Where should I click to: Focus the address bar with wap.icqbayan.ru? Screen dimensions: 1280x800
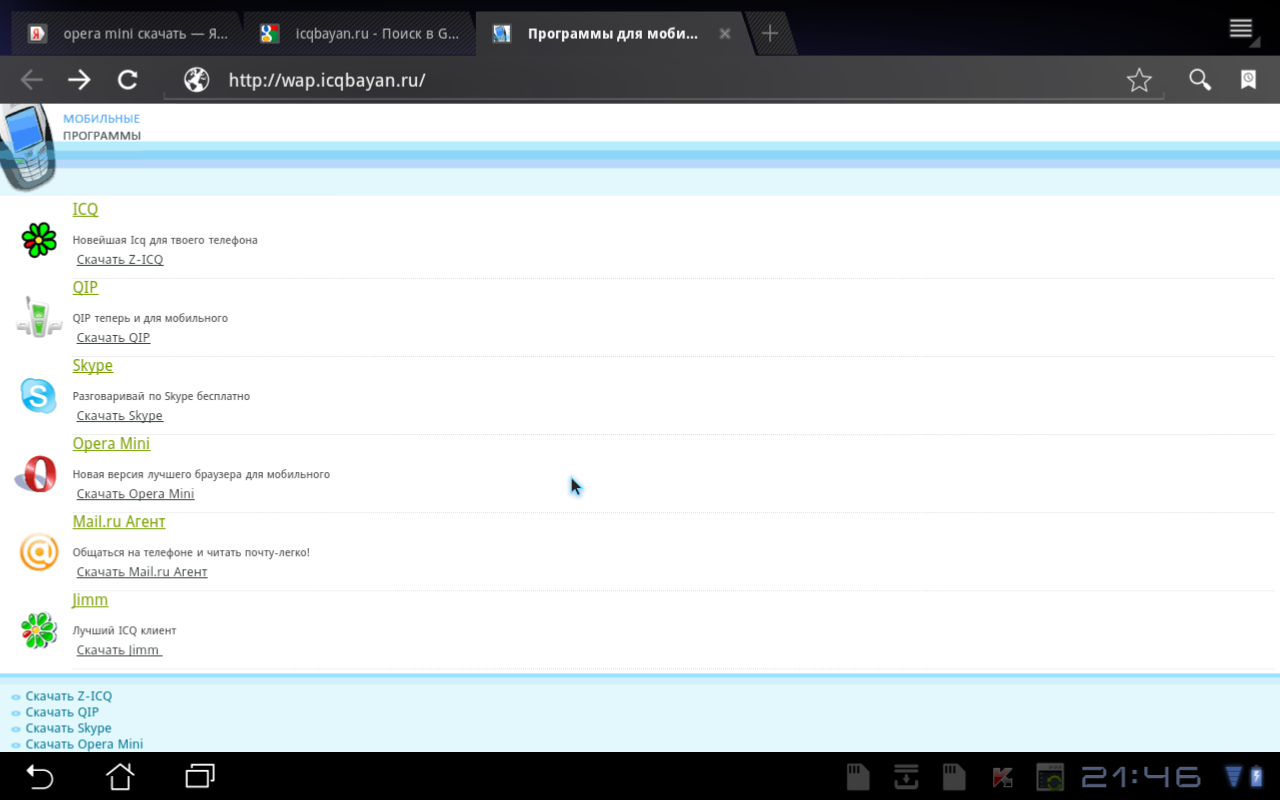tap(664, 80)
